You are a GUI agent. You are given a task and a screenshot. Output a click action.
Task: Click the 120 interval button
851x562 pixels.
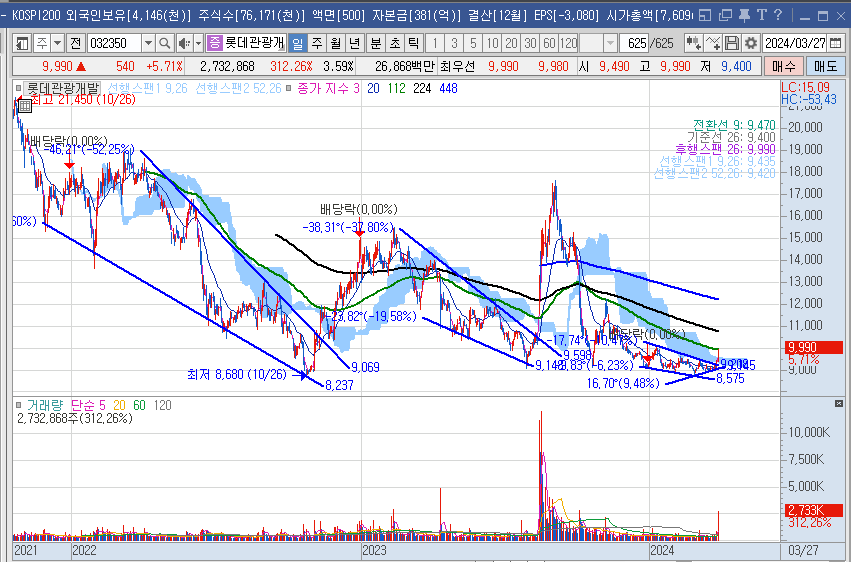point(568,43)
